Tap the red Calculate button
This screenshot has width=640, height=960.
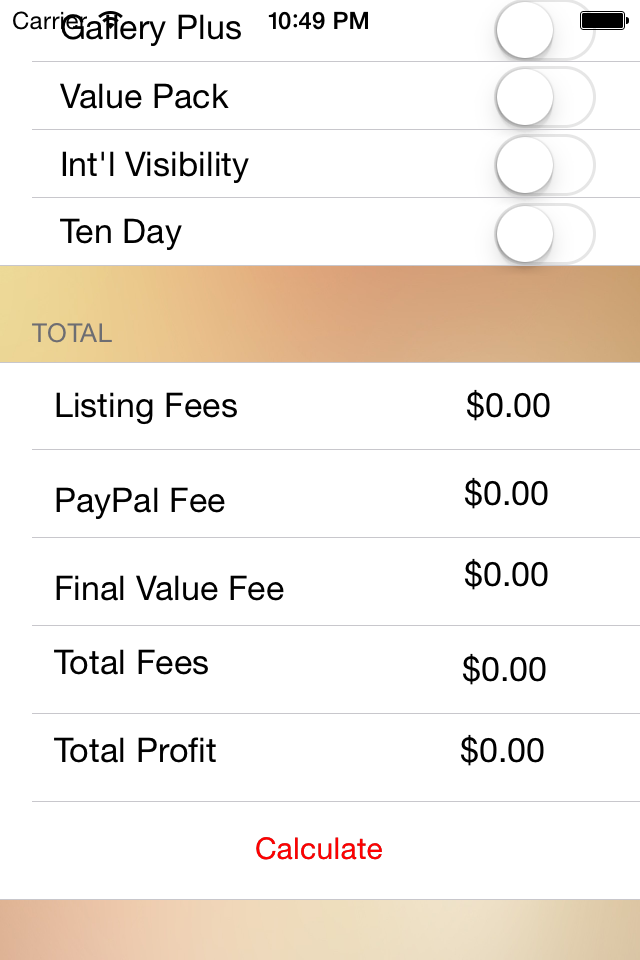point(319,849)
